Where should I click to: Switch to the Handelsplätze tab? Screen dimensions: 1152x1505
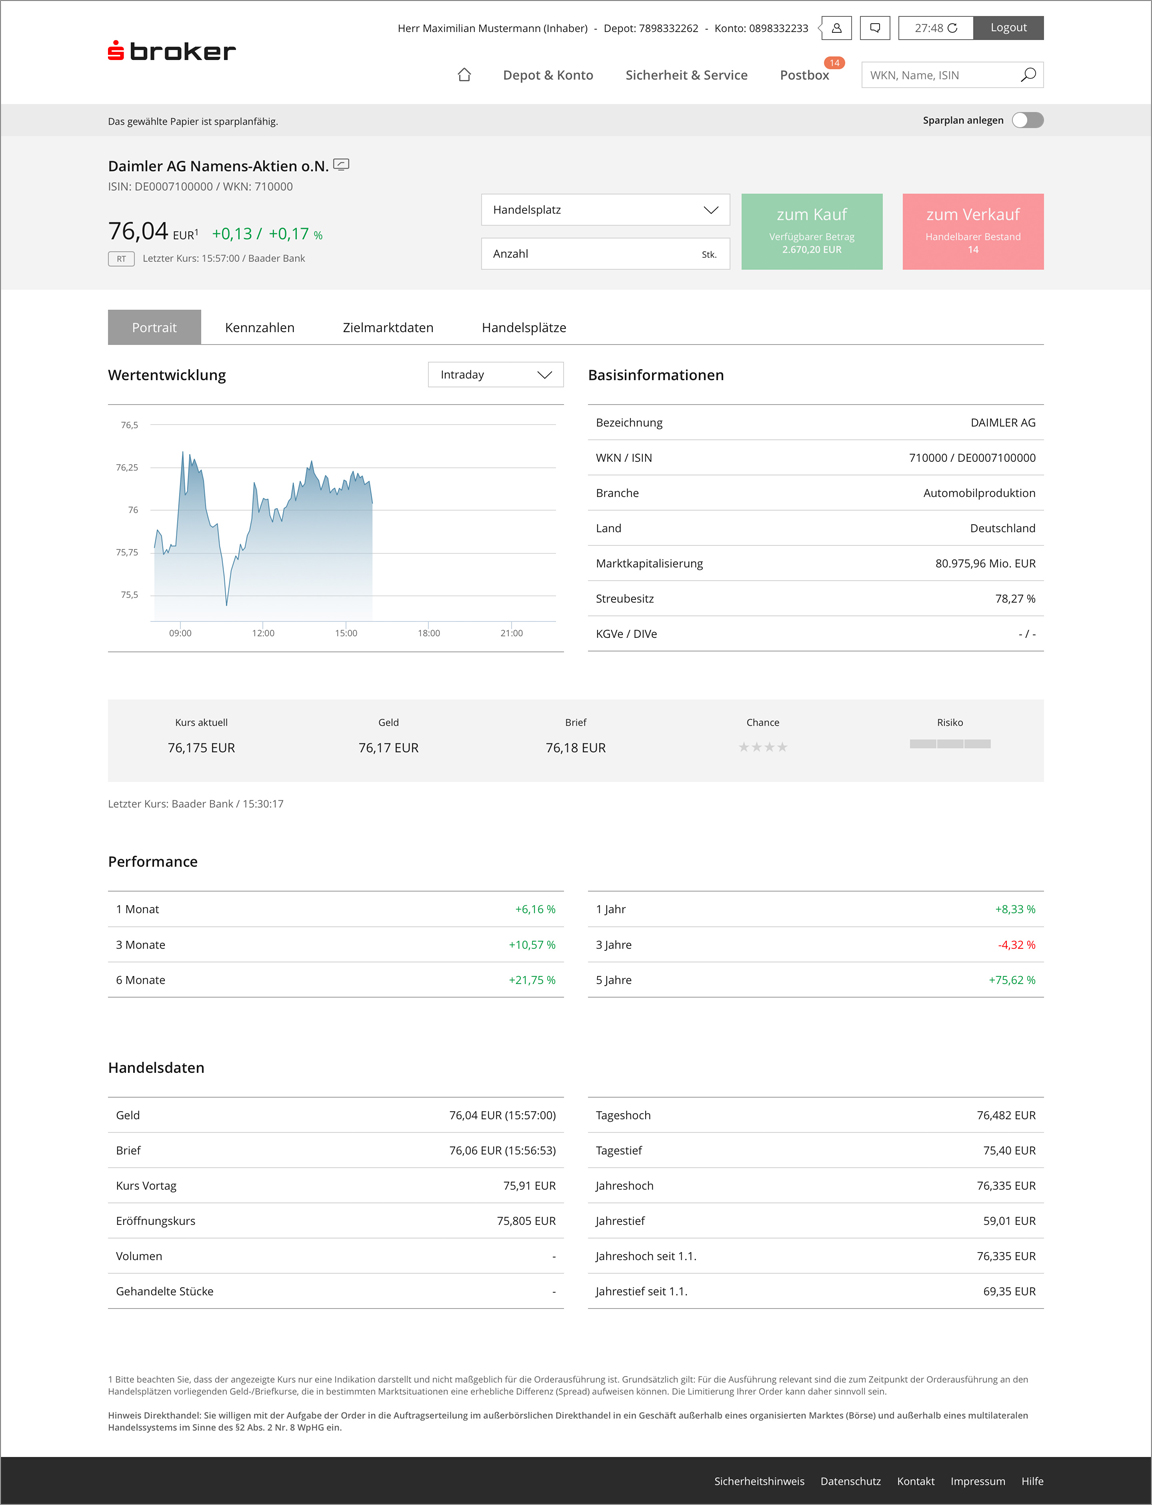pos(524,327)
